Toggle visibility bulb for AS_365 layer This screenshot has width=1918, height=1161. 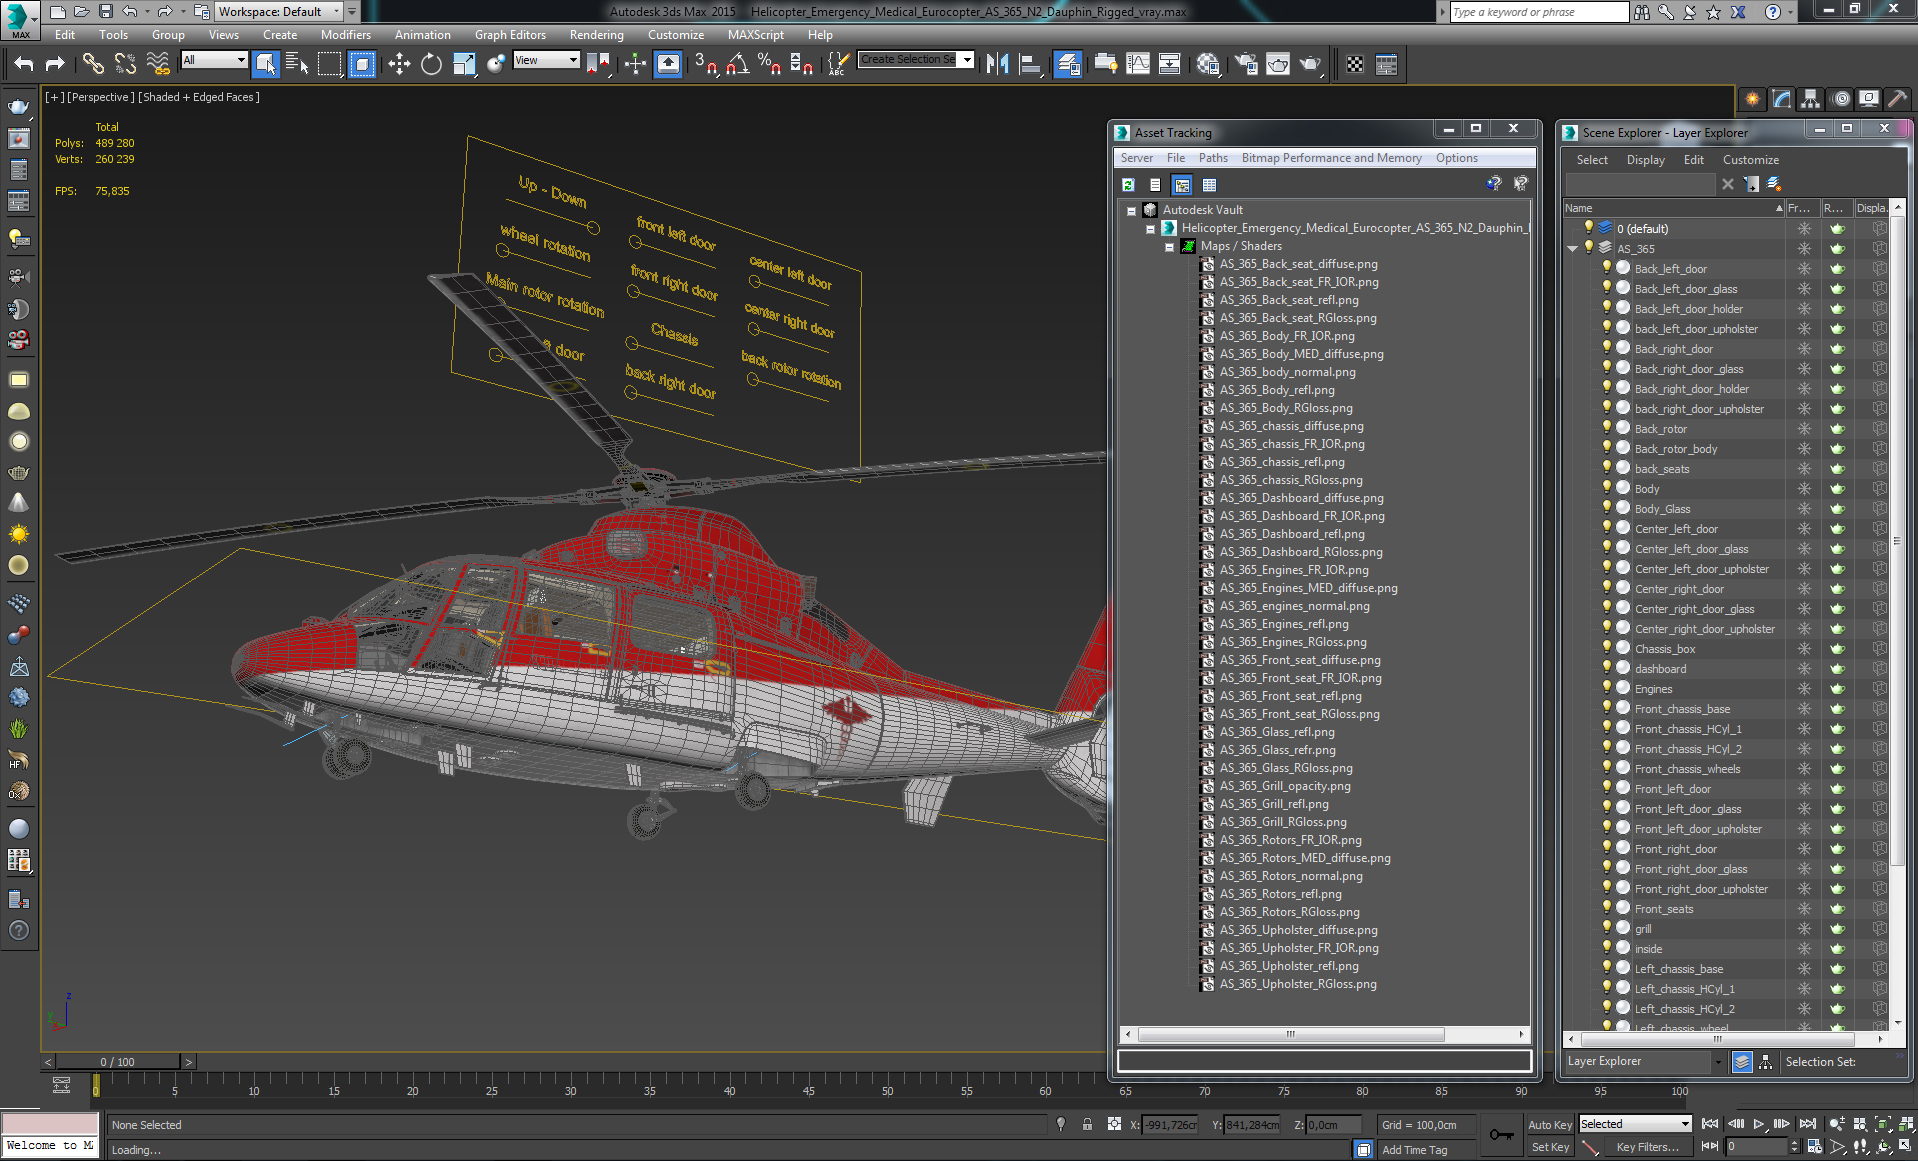1589,248
